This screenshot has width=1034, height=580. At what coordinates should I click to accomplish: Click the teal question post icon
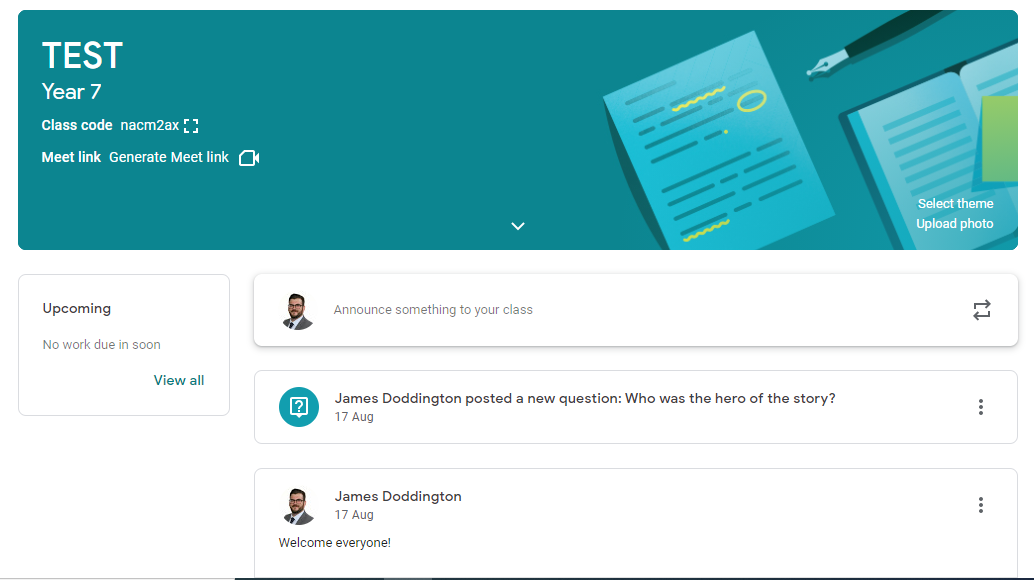coord(298,407)
